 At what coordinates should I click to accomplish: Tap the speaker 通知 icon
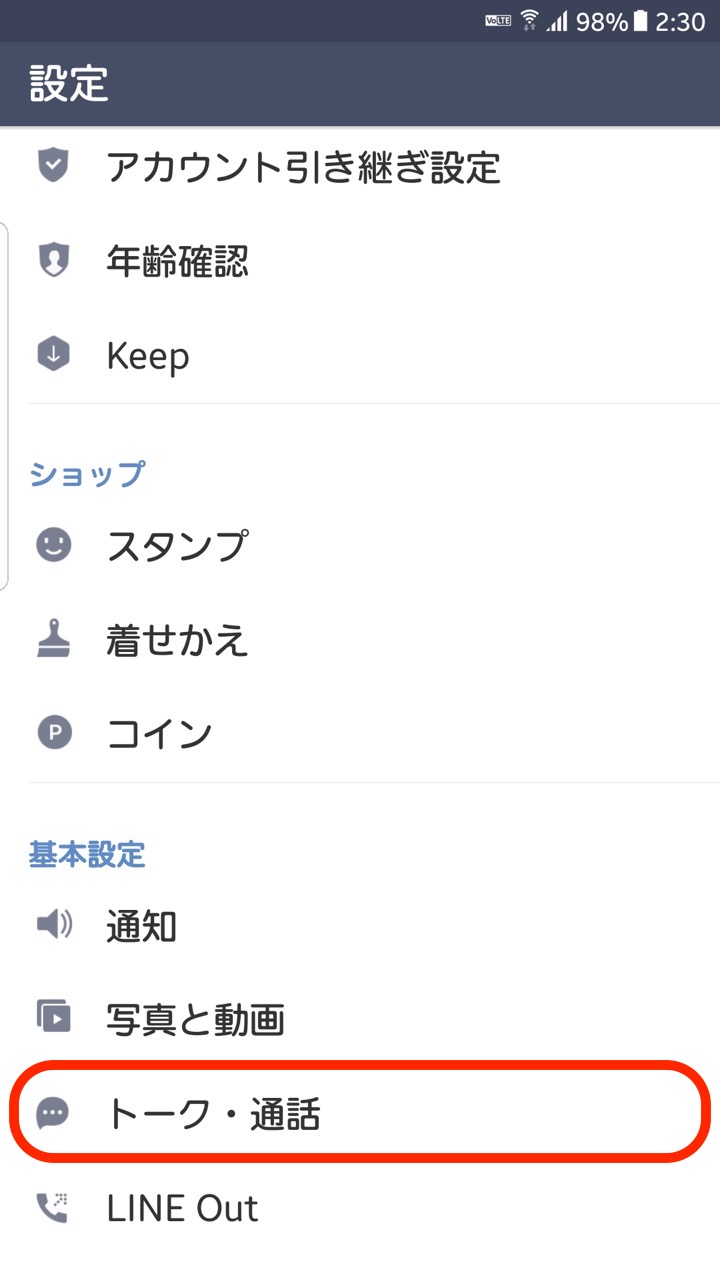pos(54,925)
